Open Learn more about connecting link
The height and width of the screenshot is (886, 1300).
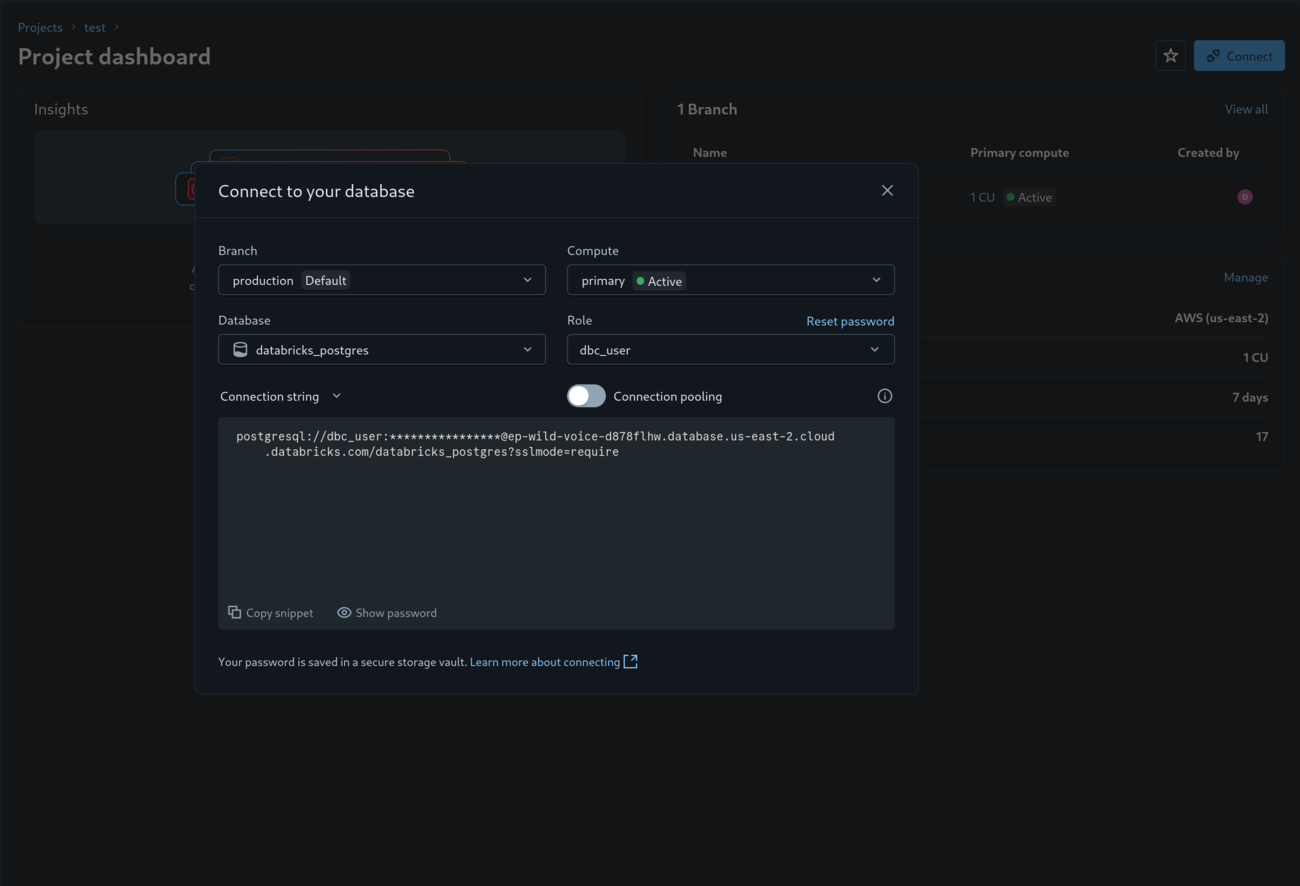(545, 662)
